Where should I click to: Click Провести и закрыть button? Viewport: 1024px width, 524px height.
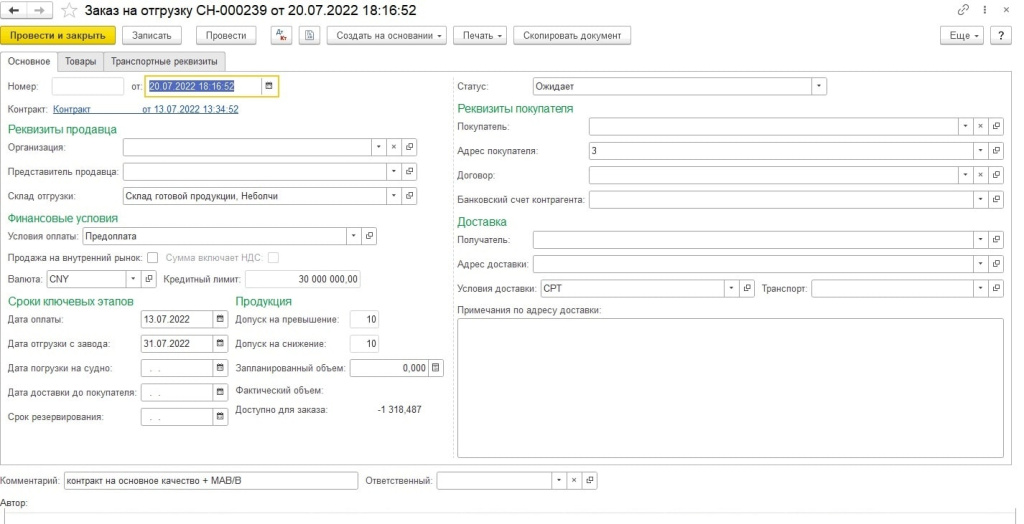58,35
